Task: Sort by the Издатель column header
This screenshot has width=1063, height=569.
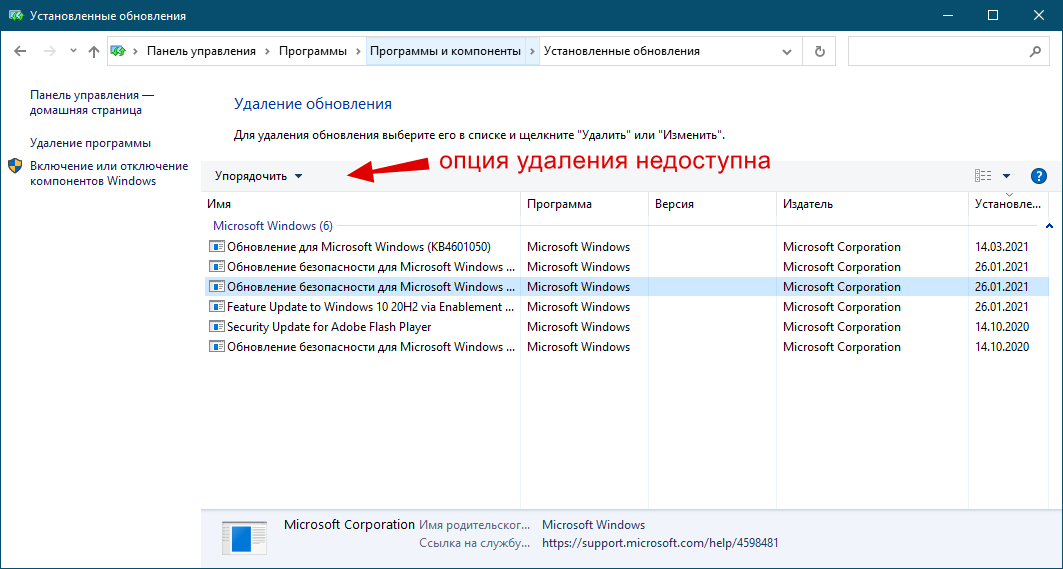Action: [x=872, y=204]
